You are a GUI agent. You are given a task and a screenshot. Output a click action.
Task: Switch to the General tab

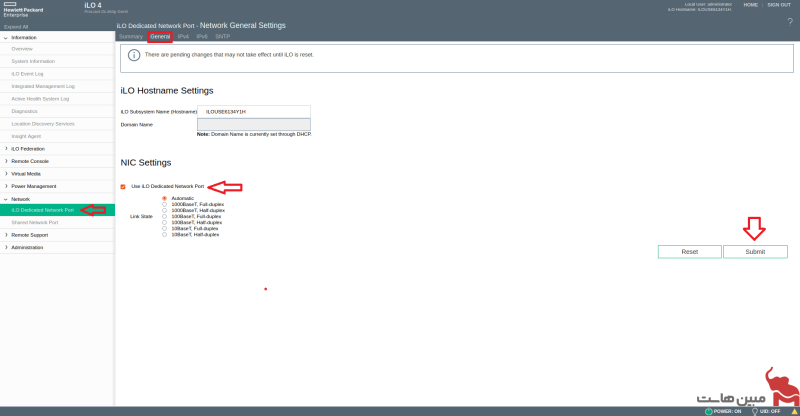[x=160, y=37]
